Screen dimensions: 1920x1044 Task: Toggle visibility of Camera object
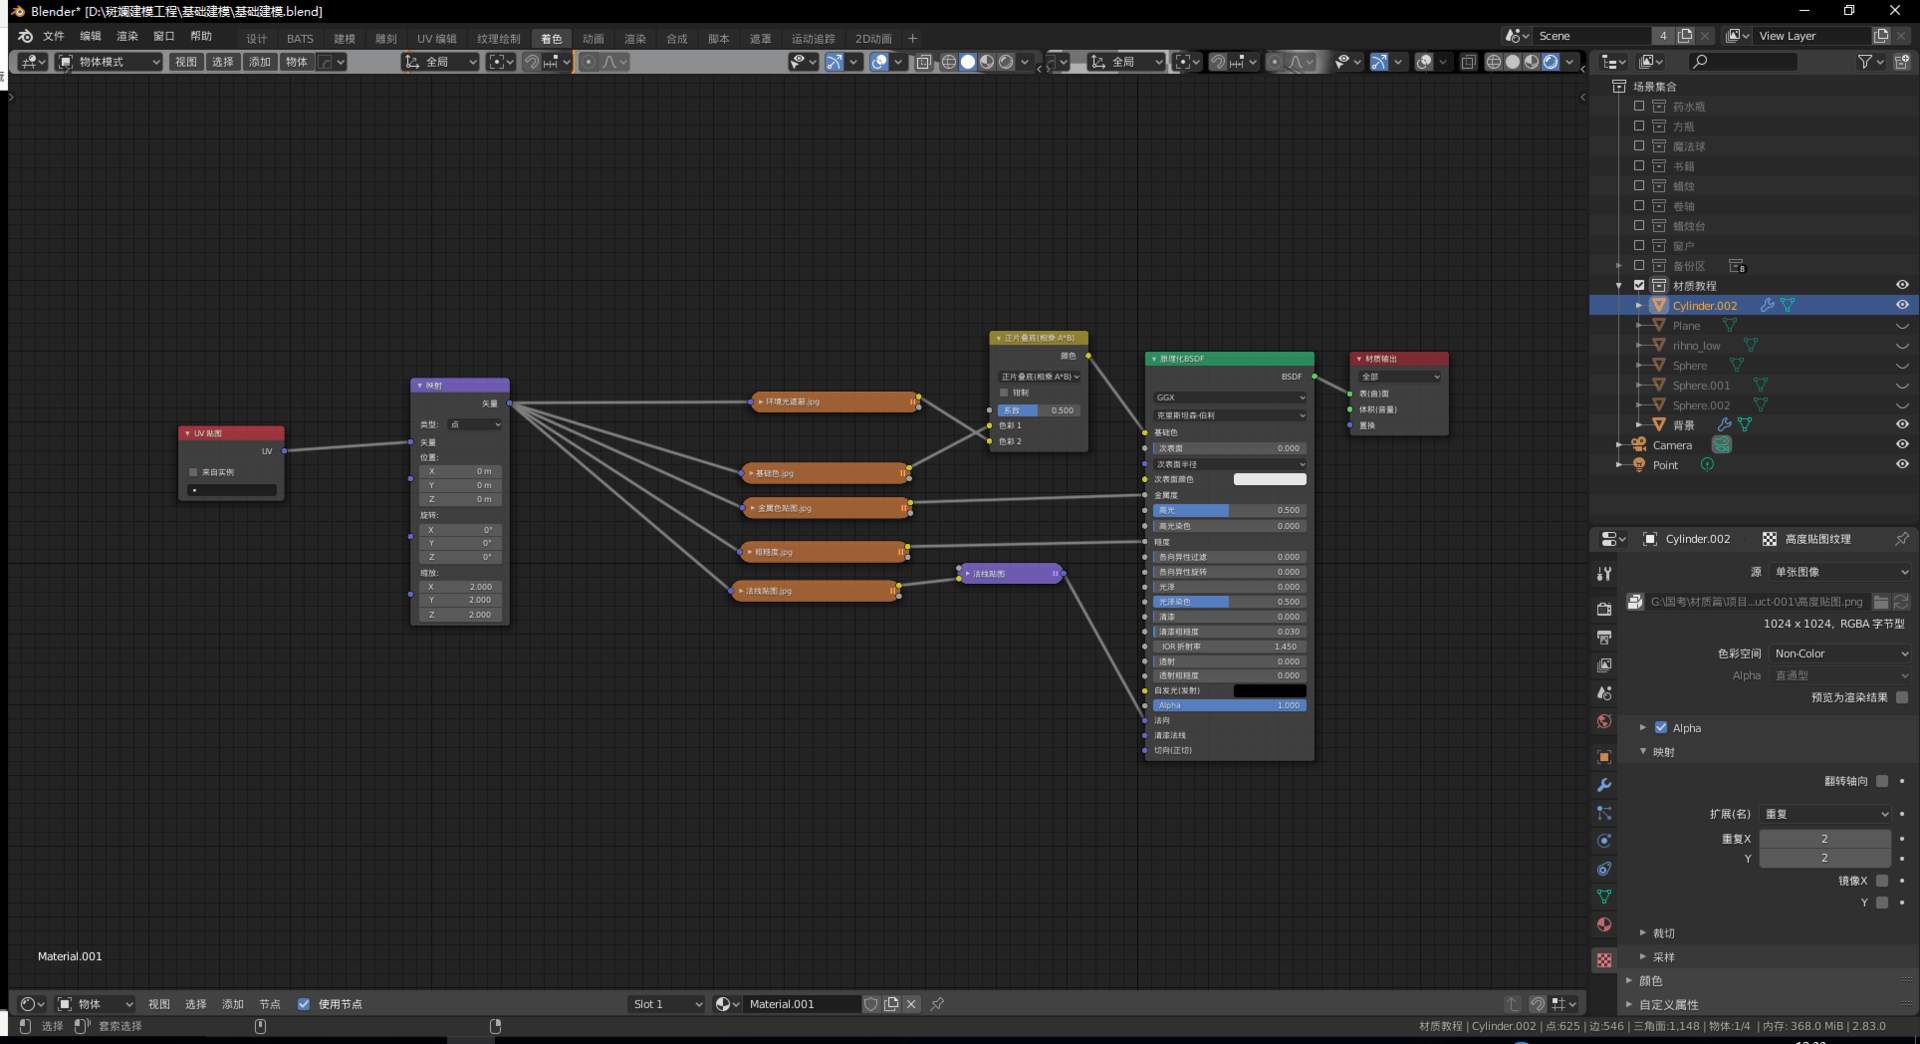[x=1902, y=444]
